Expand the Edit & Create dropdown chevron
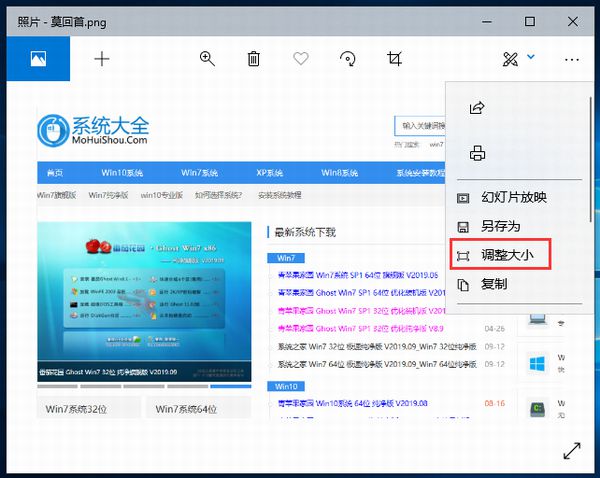Image resolution: width=600 pixels, height=478 pixels. click(x=531, y=58)
